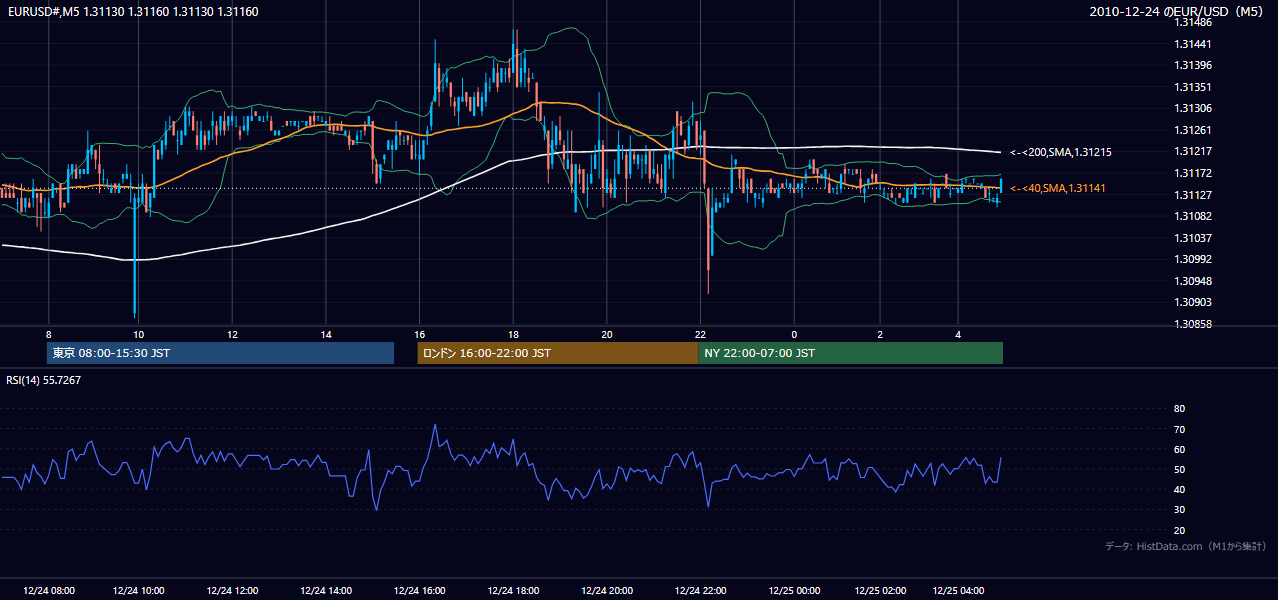The width and height of the screenshot is (1278, 600).
Task: Click price axis value 1.31261
Action: pos(1192,130)
